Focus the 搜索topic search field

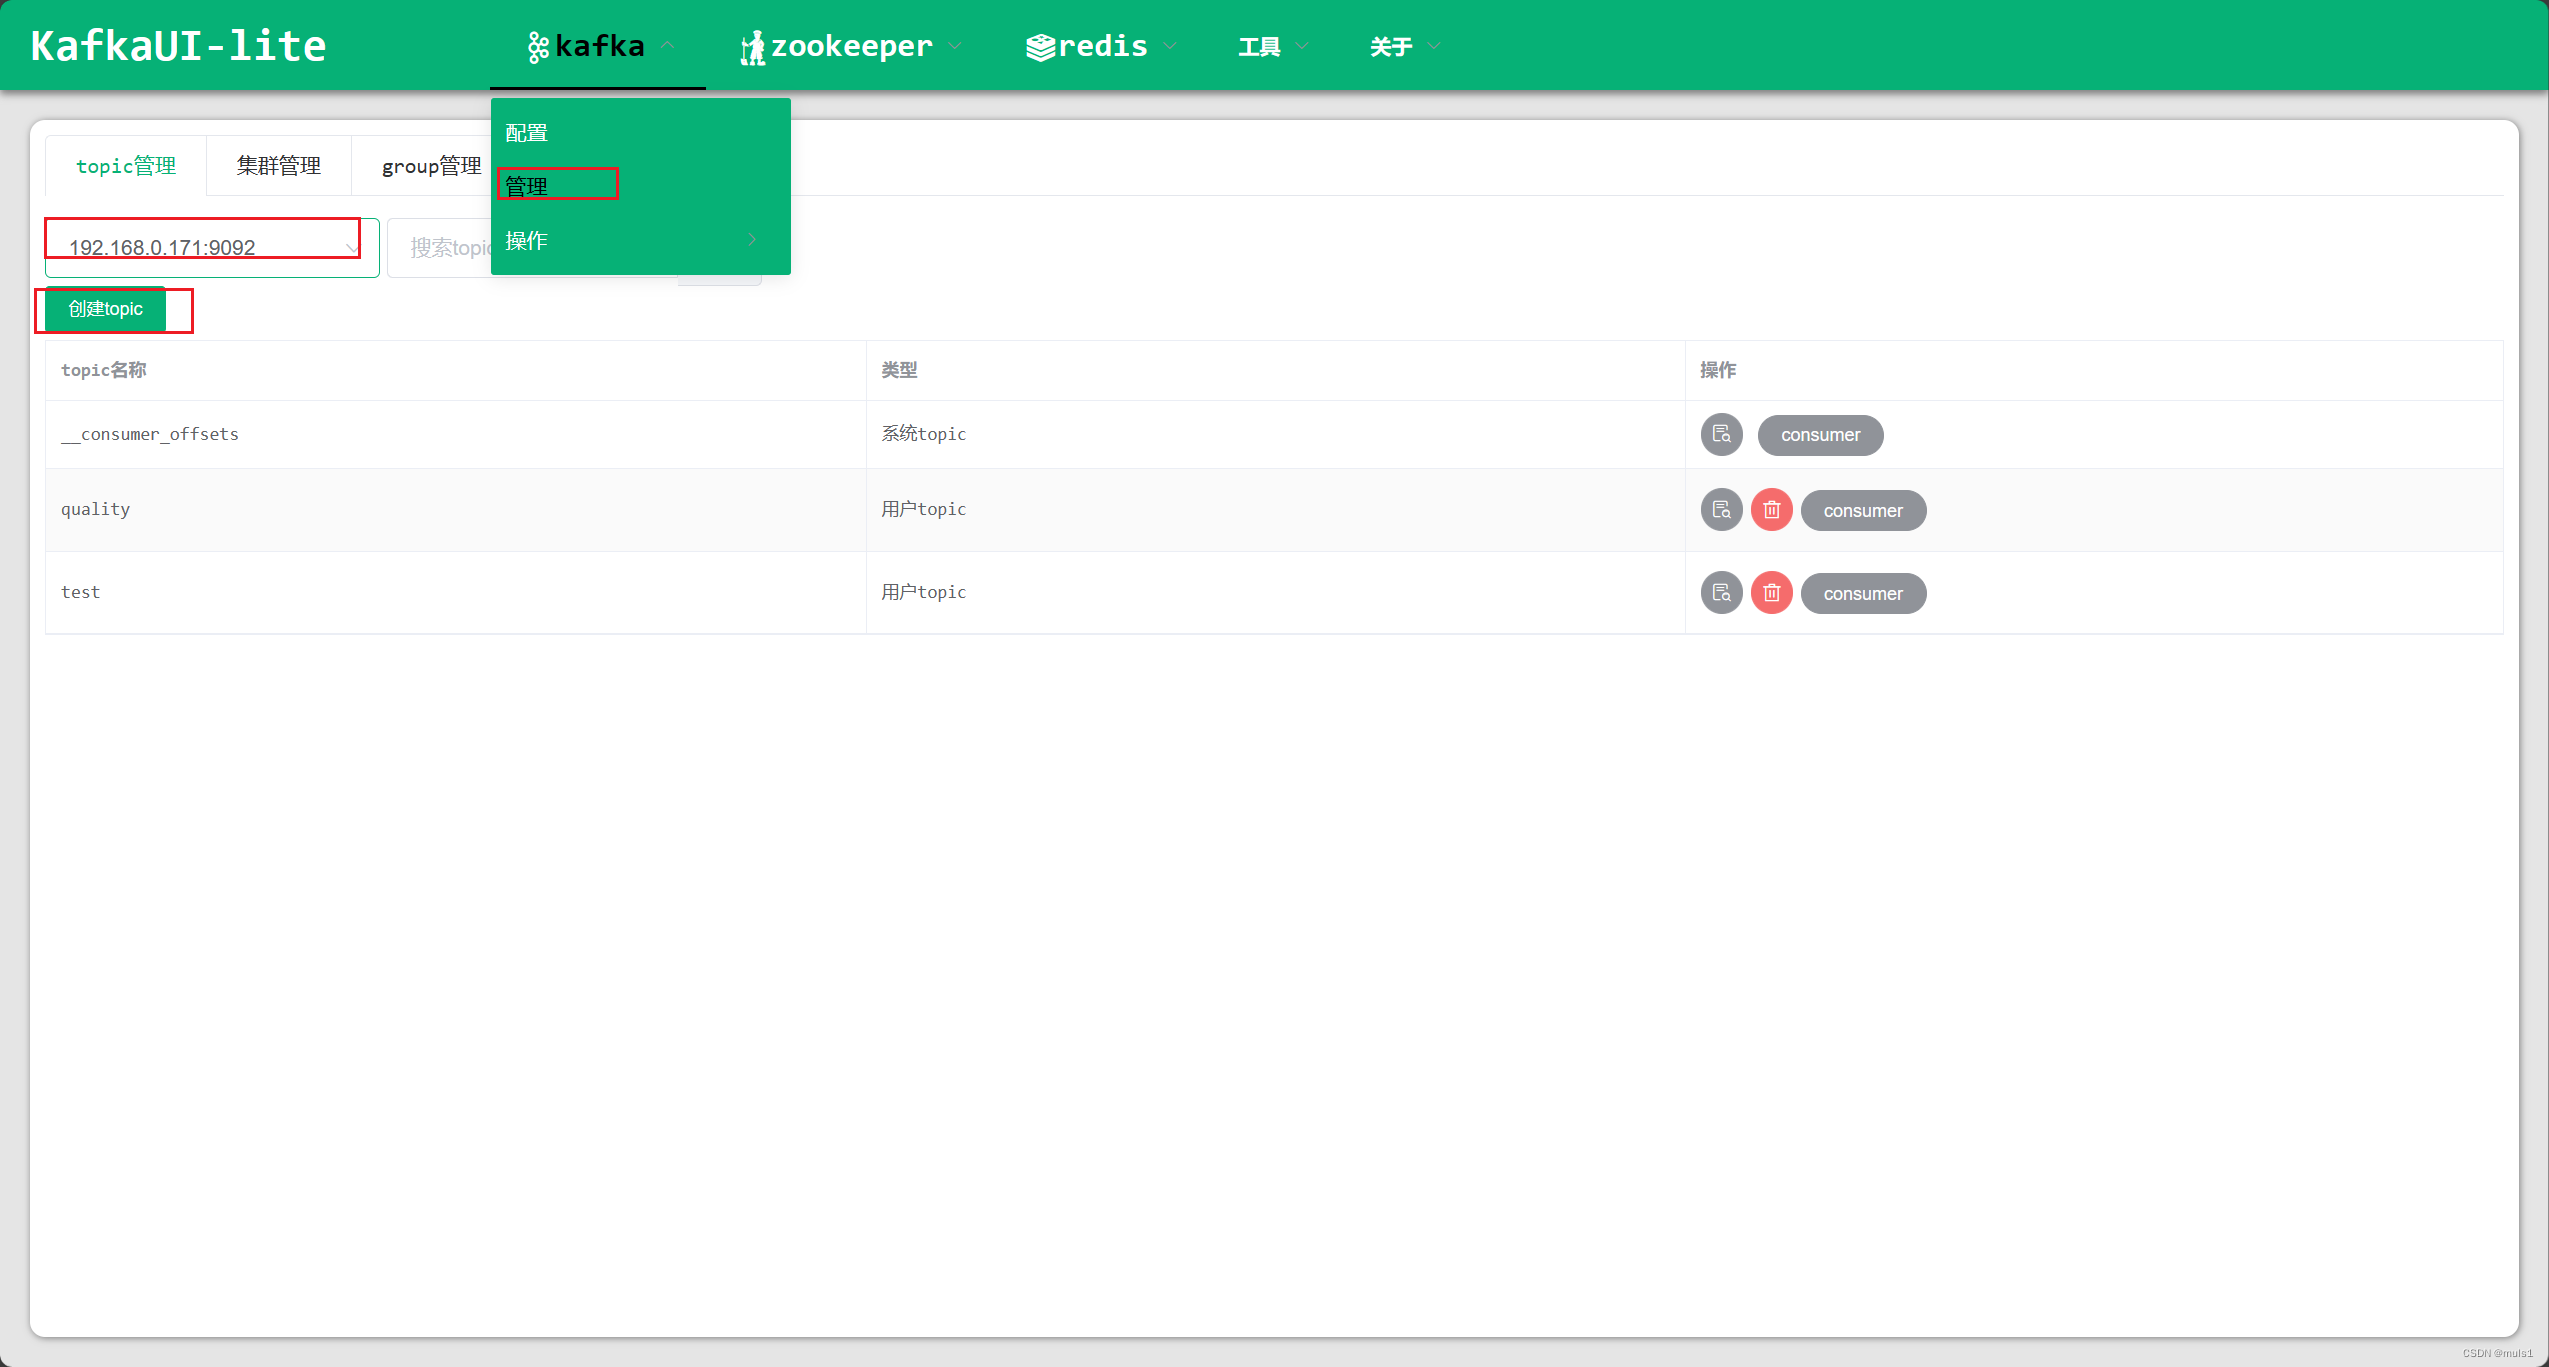pyautogui.click(x=440, y=247)
